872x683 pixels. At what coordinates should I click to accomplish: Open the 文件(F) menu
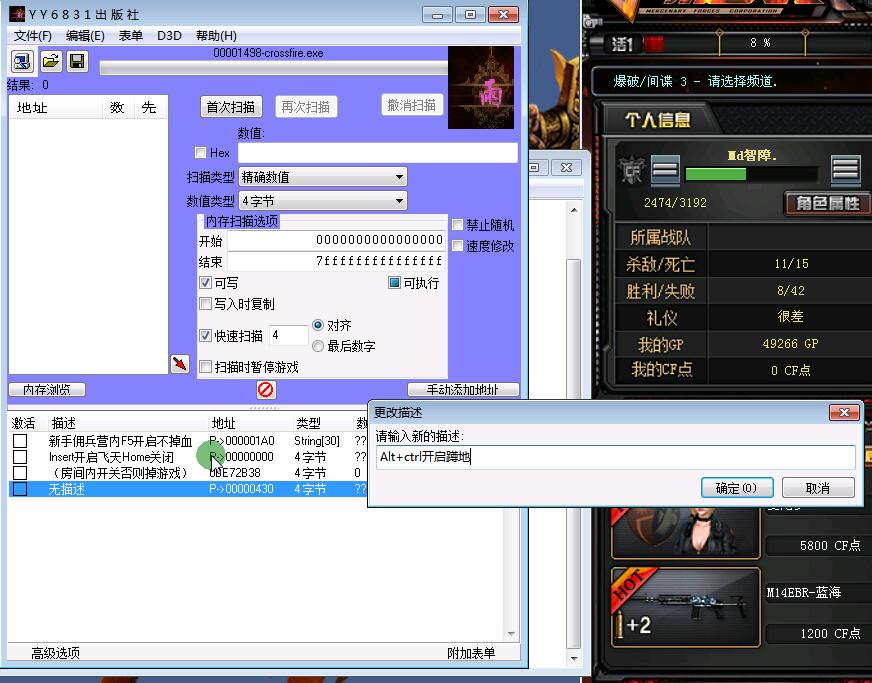click(x=33, y=36)
